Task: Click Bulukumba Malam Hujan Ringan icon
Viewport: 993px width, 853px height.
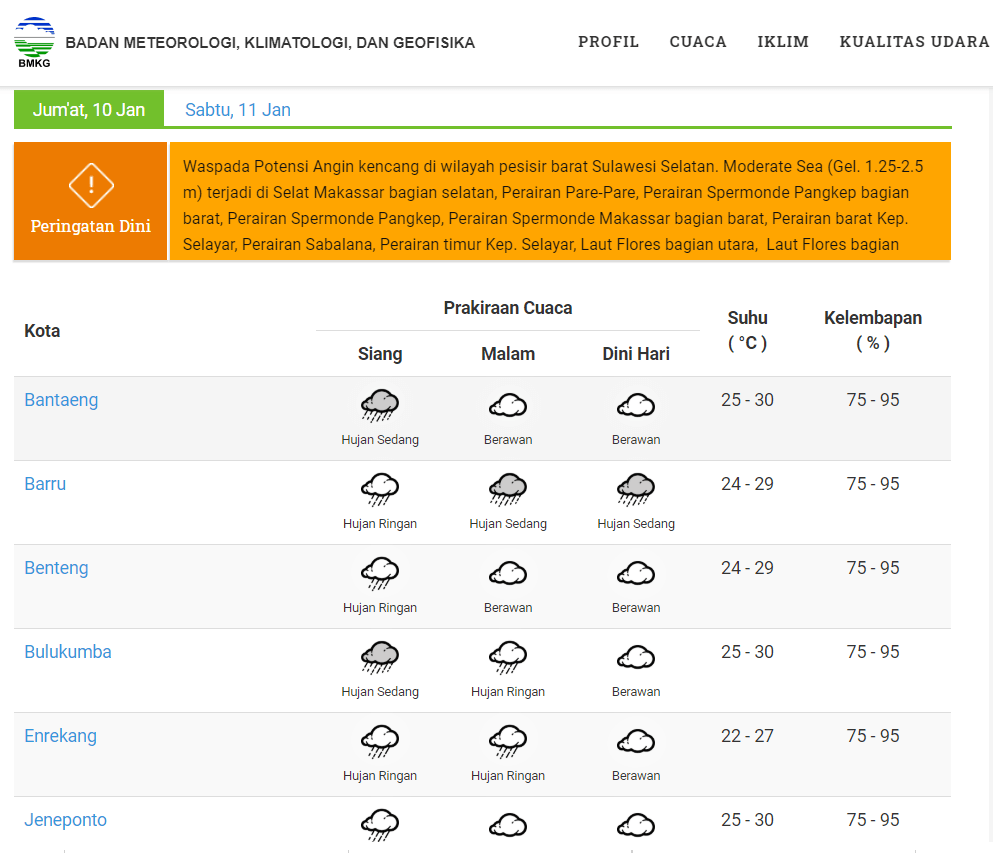Action: click(x=508, y=657)
